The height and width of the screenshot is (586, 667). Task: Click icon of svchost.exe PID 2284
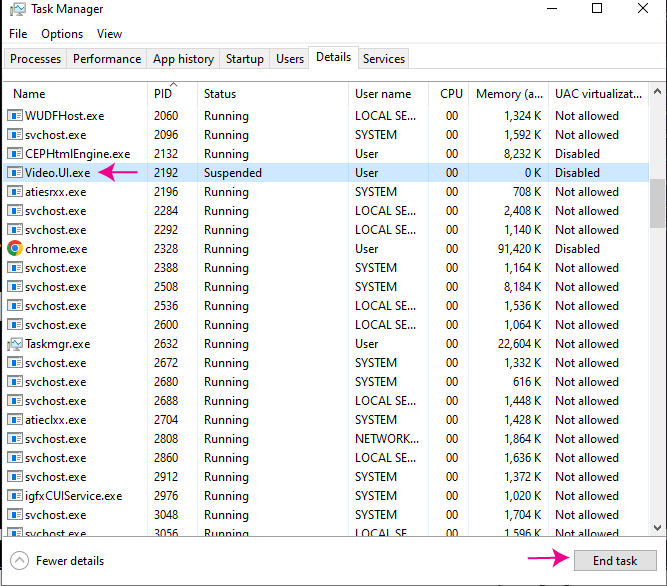tap(15, 211)
